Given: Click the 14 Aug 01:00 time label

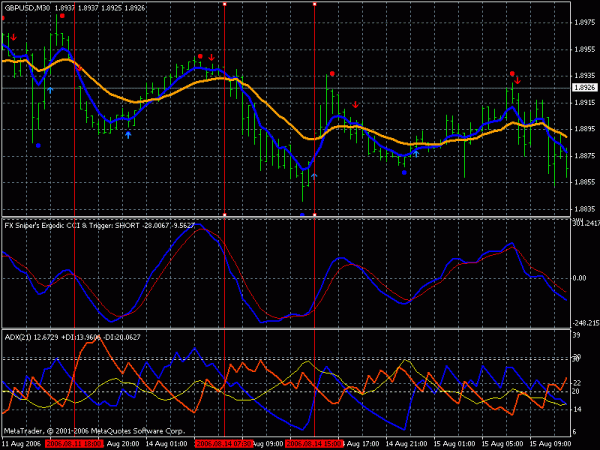Looking at the screenshot, I should [167, 444].
